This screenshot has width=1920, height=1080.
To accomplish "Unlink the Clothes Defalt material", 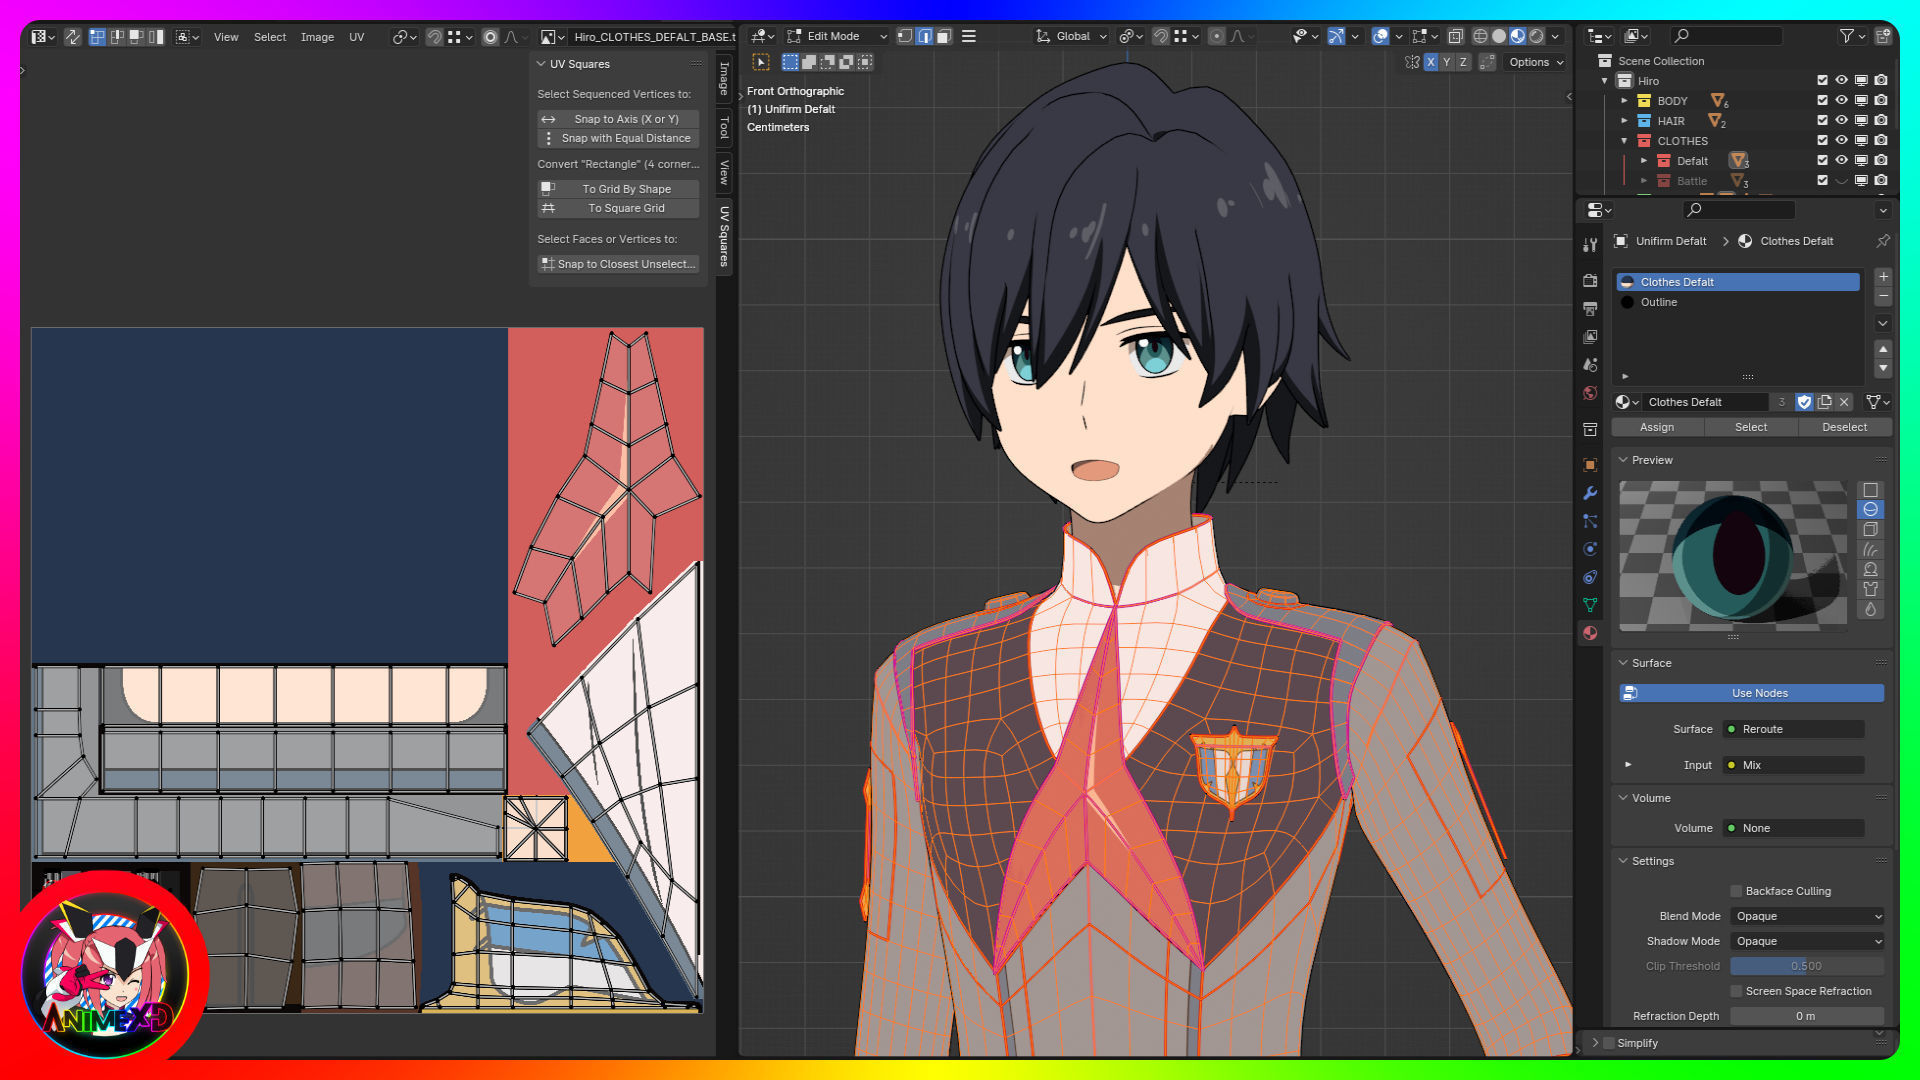I will click(x=1845, y=402).
